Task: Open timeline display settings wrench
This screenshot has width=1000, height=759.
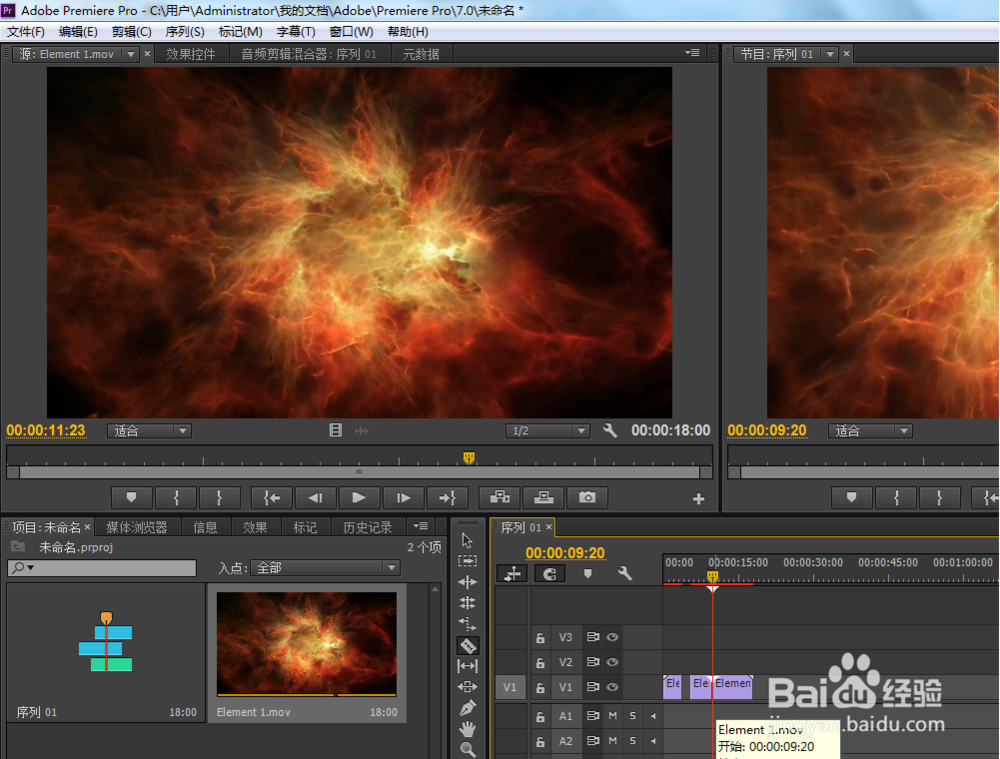Action: 625,573
